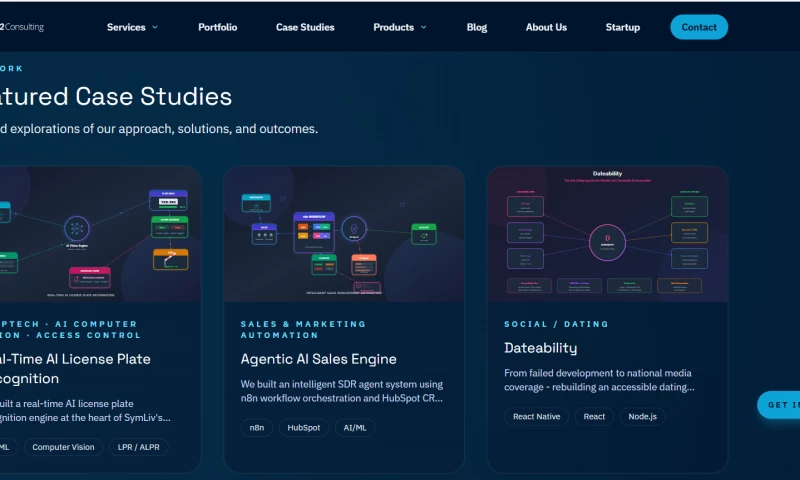
Task: Open the Agentic AI Sales Engine title
Action: [318, 359]
